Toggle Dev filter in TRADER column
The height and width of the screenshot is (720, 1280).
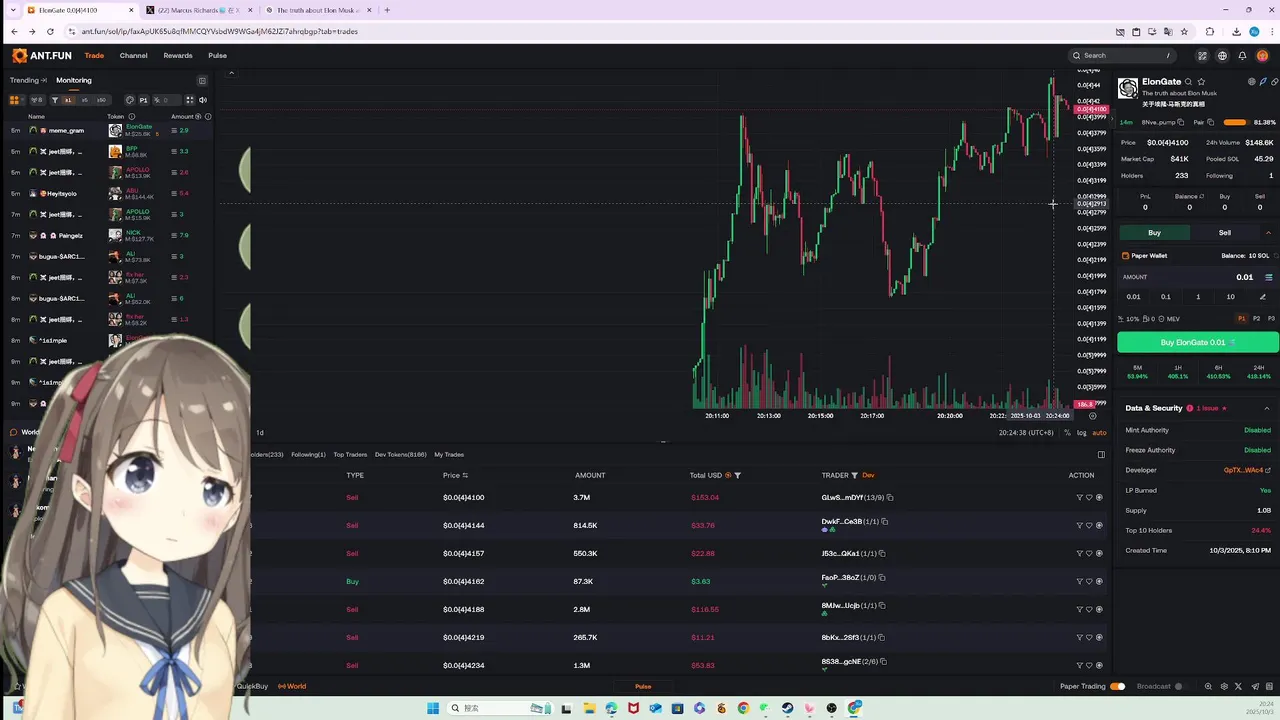click(x=868, y=475)
